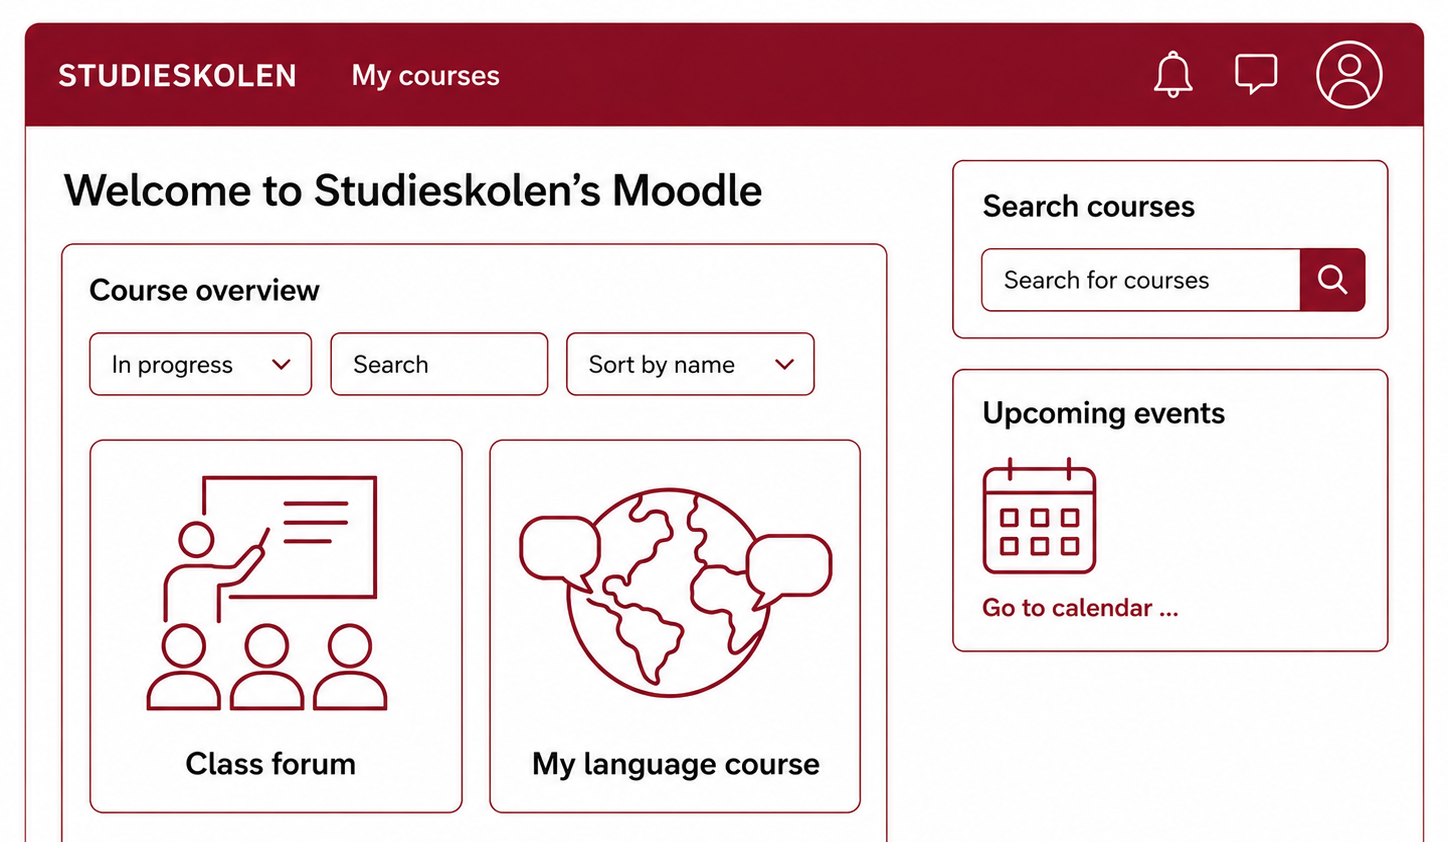Click the Course overview heading
1448x842 pixels.
pos(204,290)
